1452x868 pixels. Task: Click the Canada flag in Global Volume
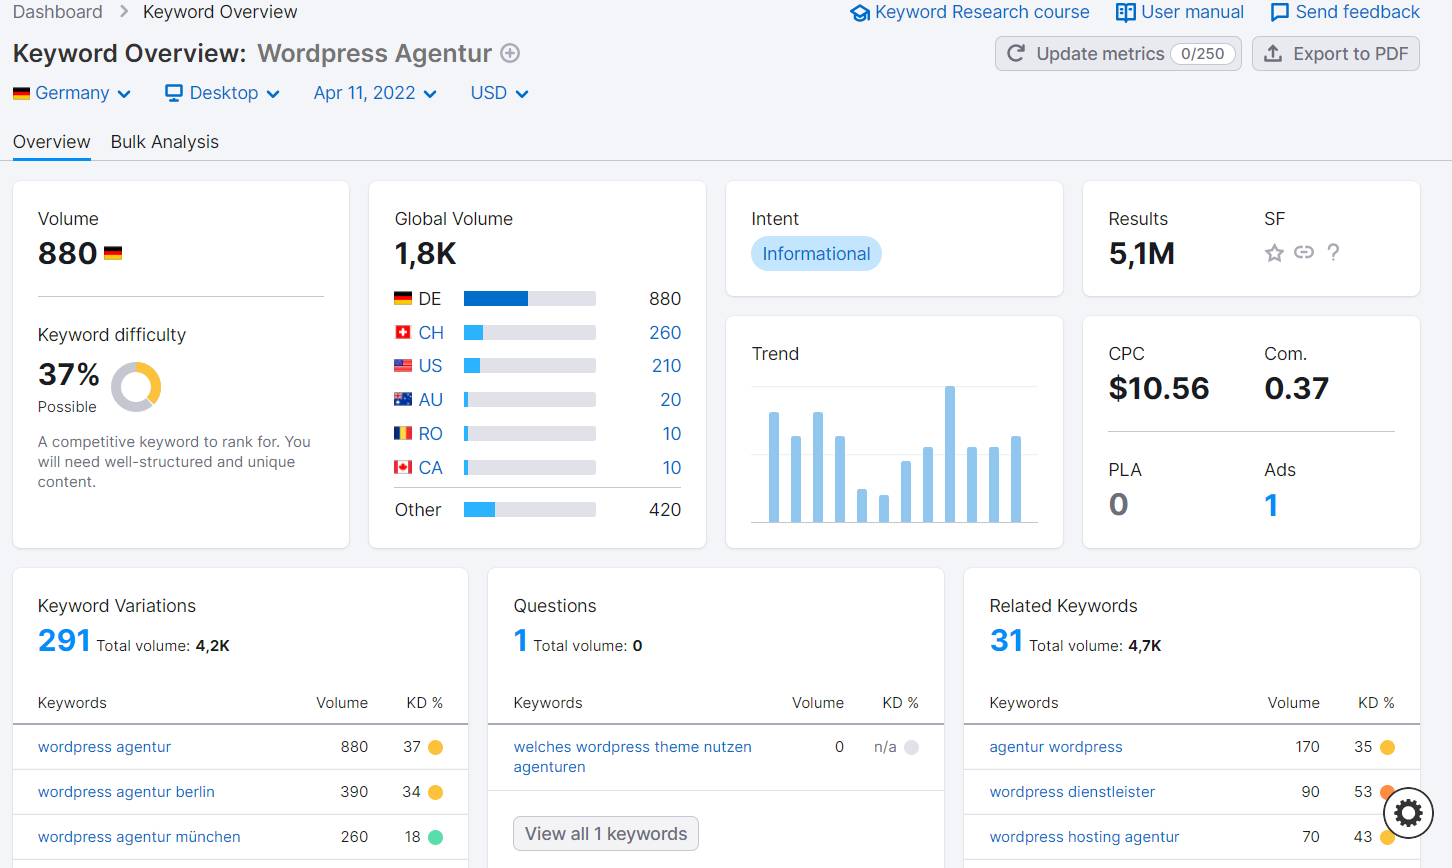point(403,467)
